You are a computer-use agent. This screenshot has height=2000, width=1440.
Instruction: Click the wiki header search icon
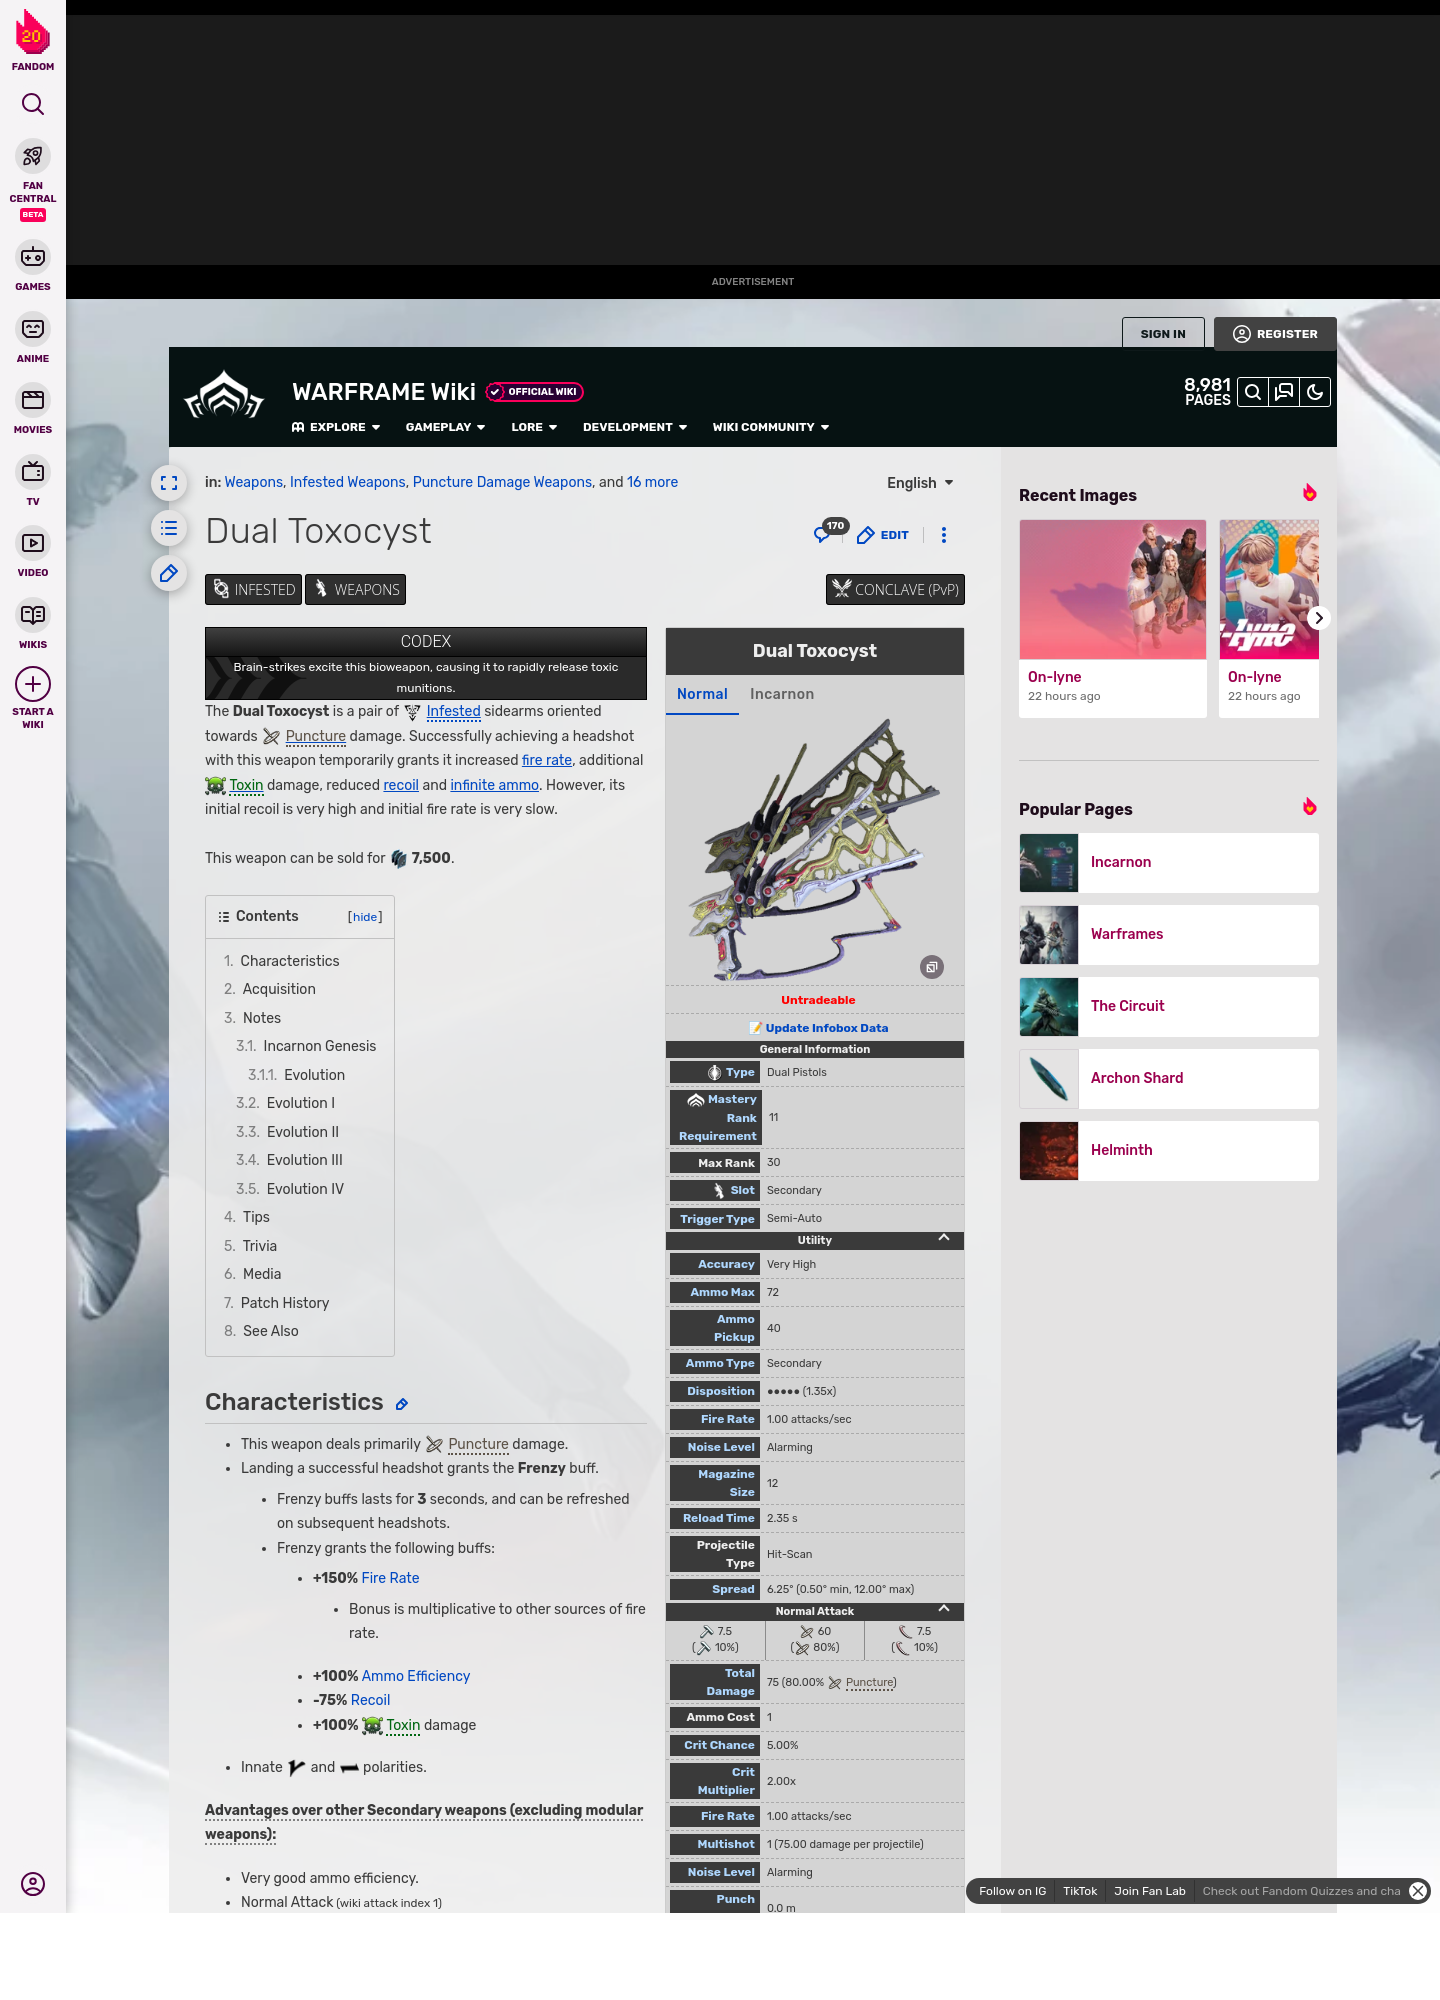(1253, 392)
